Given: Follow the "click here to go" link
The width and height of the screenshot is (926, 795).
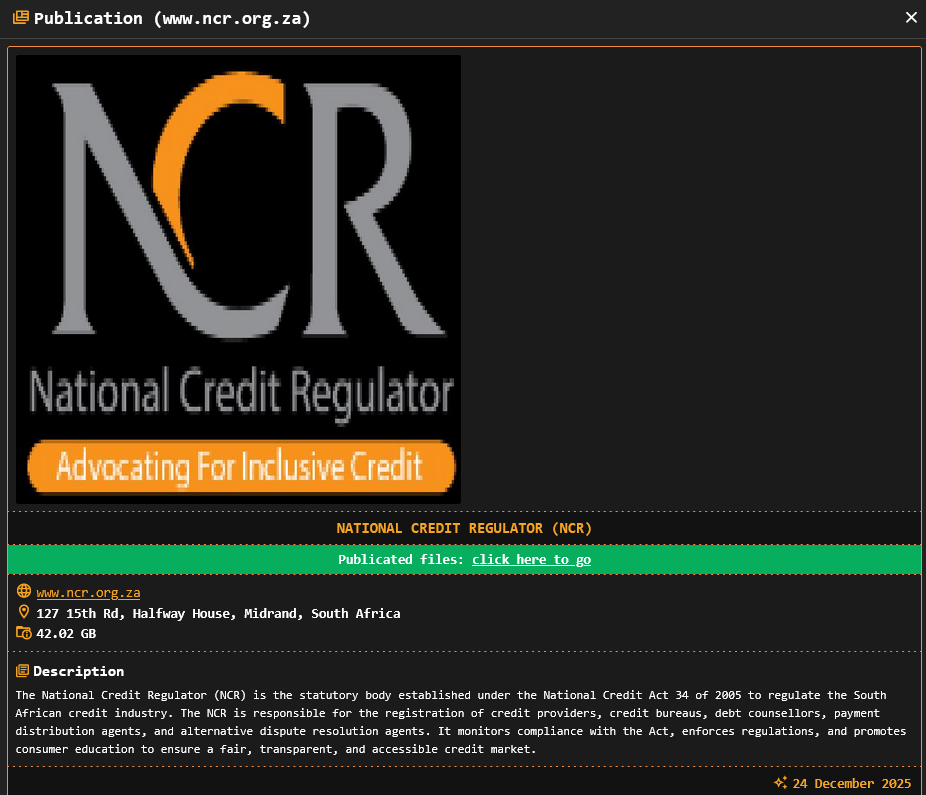Looking at the screenshot, I should point(531,560).
